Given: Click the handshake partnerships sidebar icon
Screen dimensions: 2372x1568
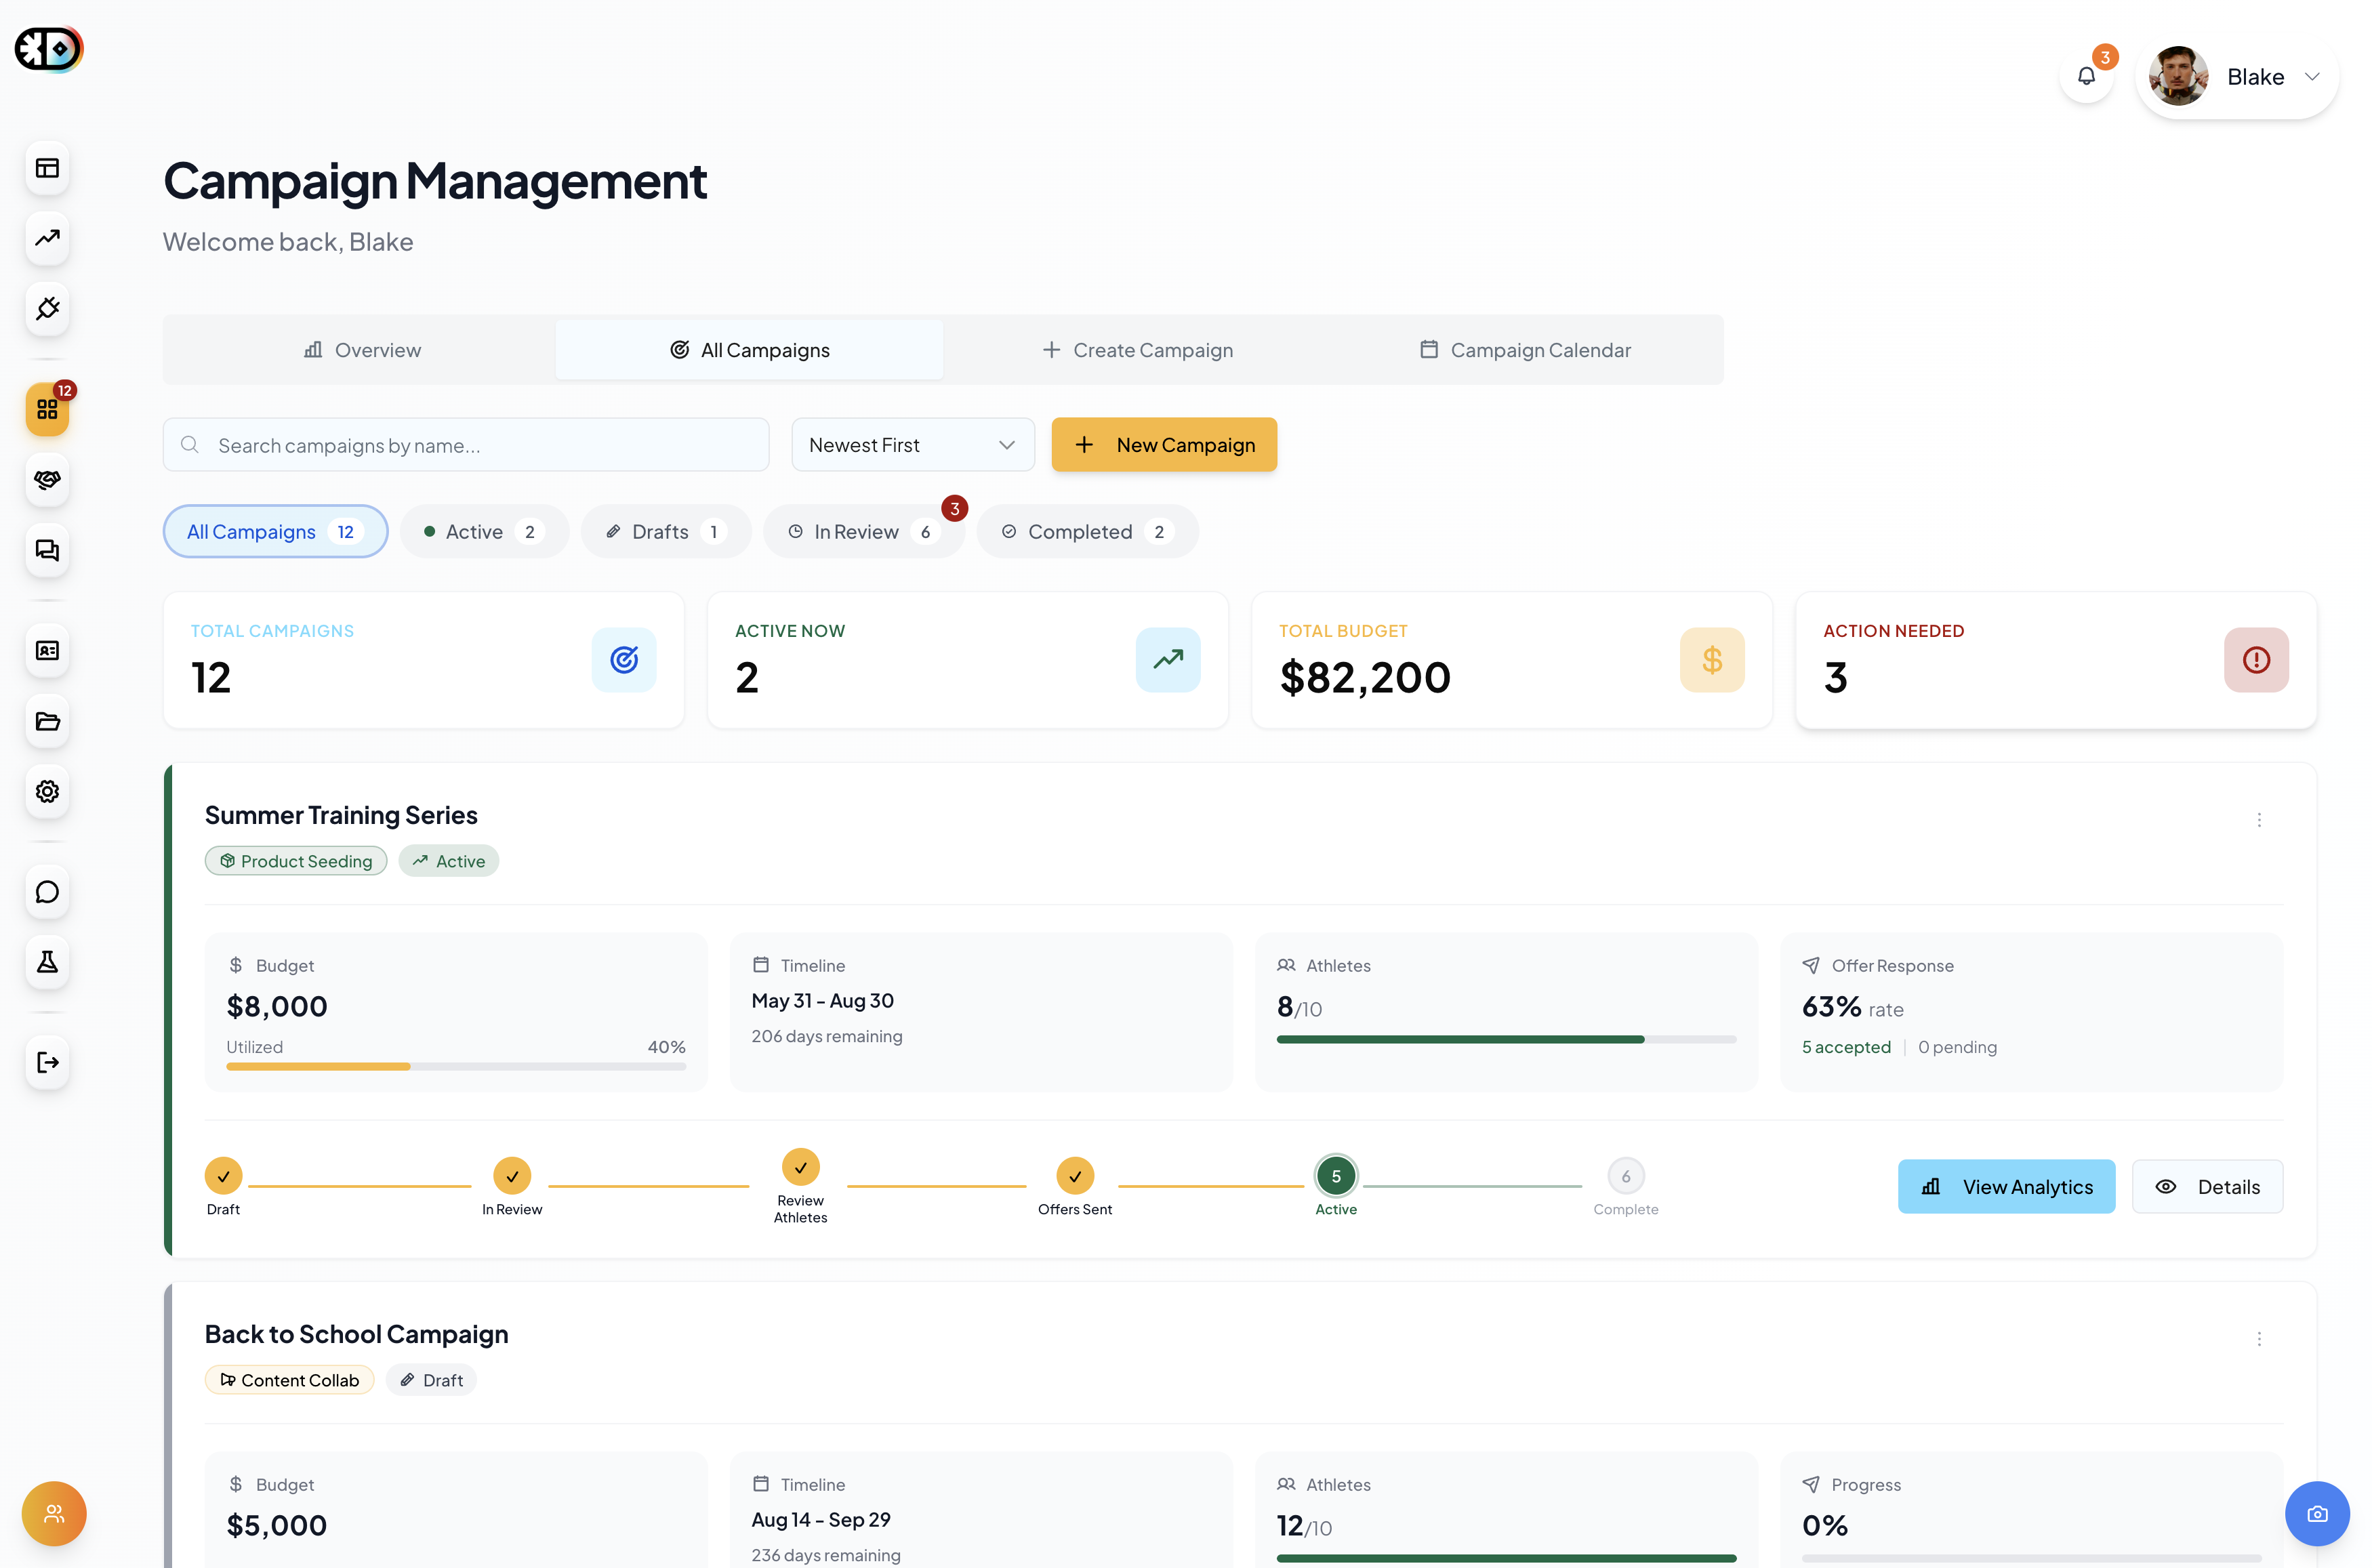Looking at the screenshot, I should [x=47, y=480].
